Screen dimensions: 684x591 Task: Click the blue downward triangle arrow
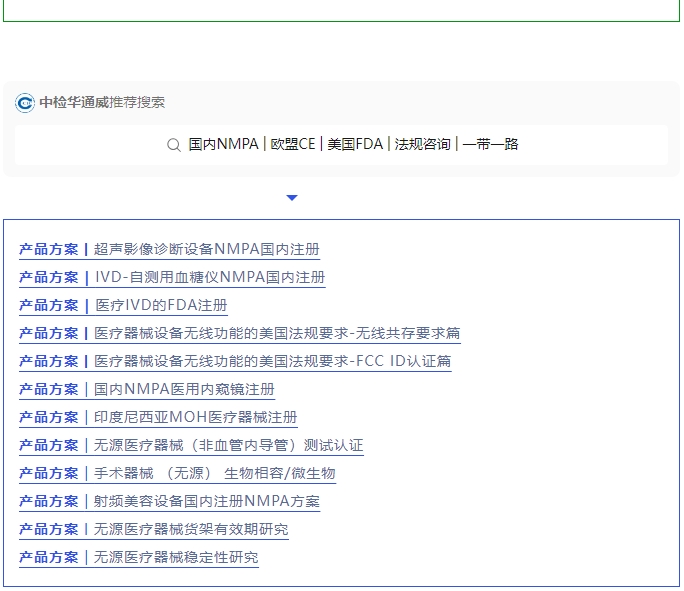pos(292,198)
